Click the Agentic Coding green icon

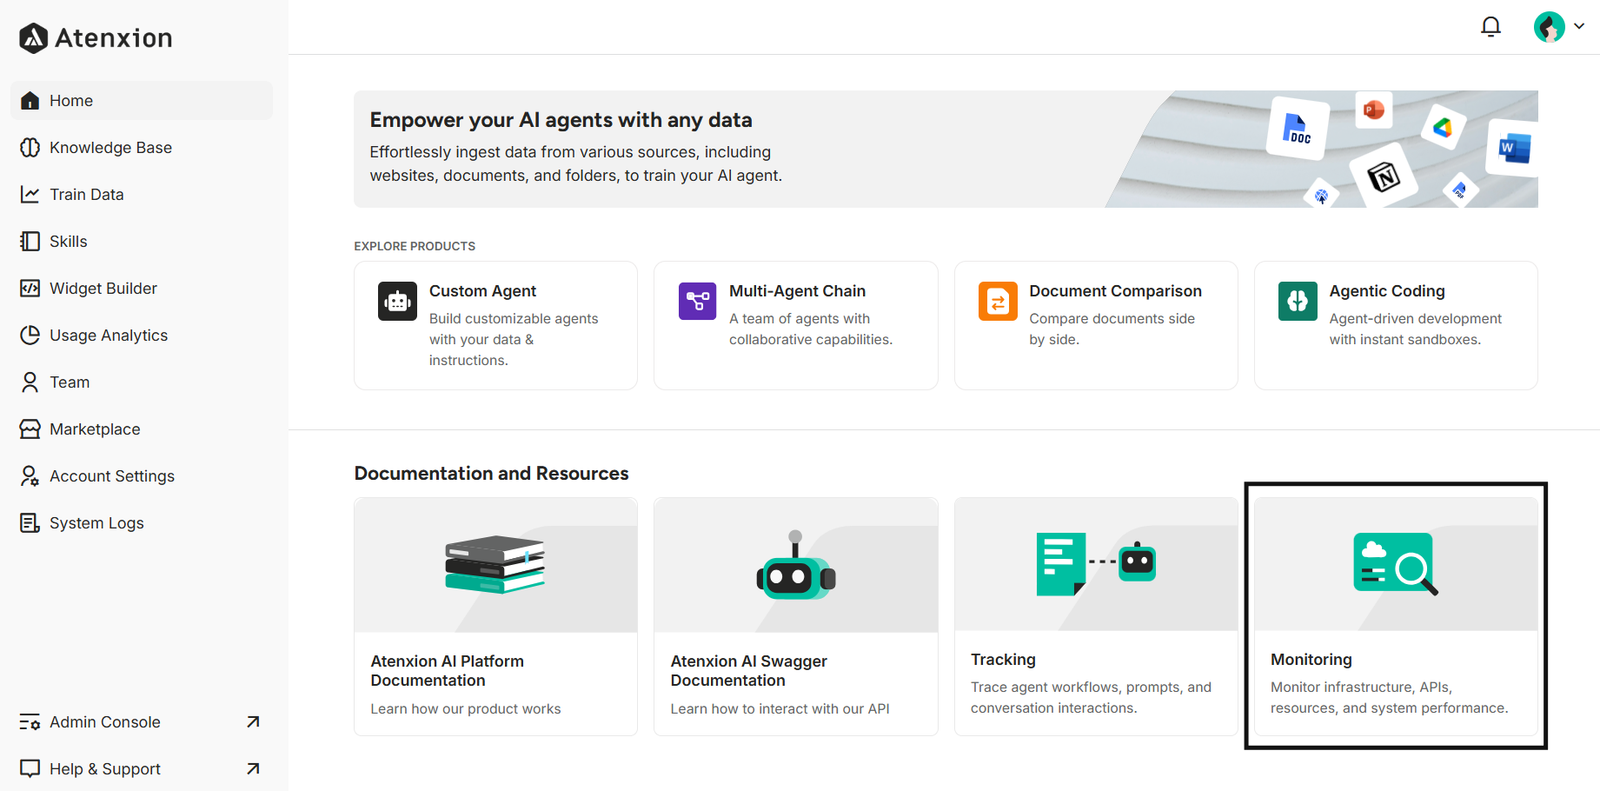[x=1297, y=301]
